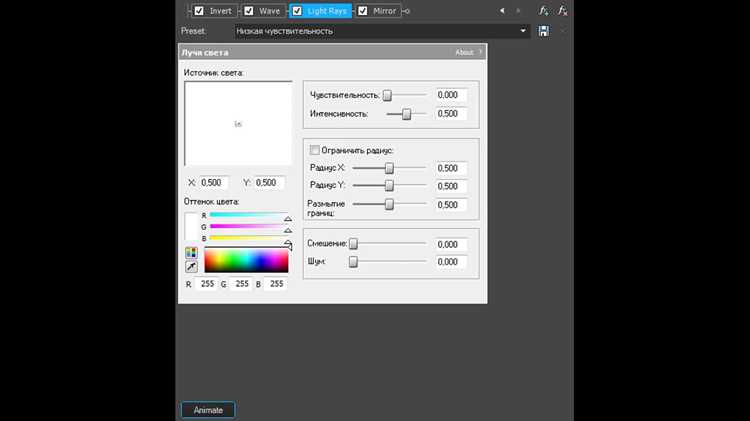Viewport: 750px width, 421px height.
Task: Toggle the Wave effect checkbox
Action: 249,11
